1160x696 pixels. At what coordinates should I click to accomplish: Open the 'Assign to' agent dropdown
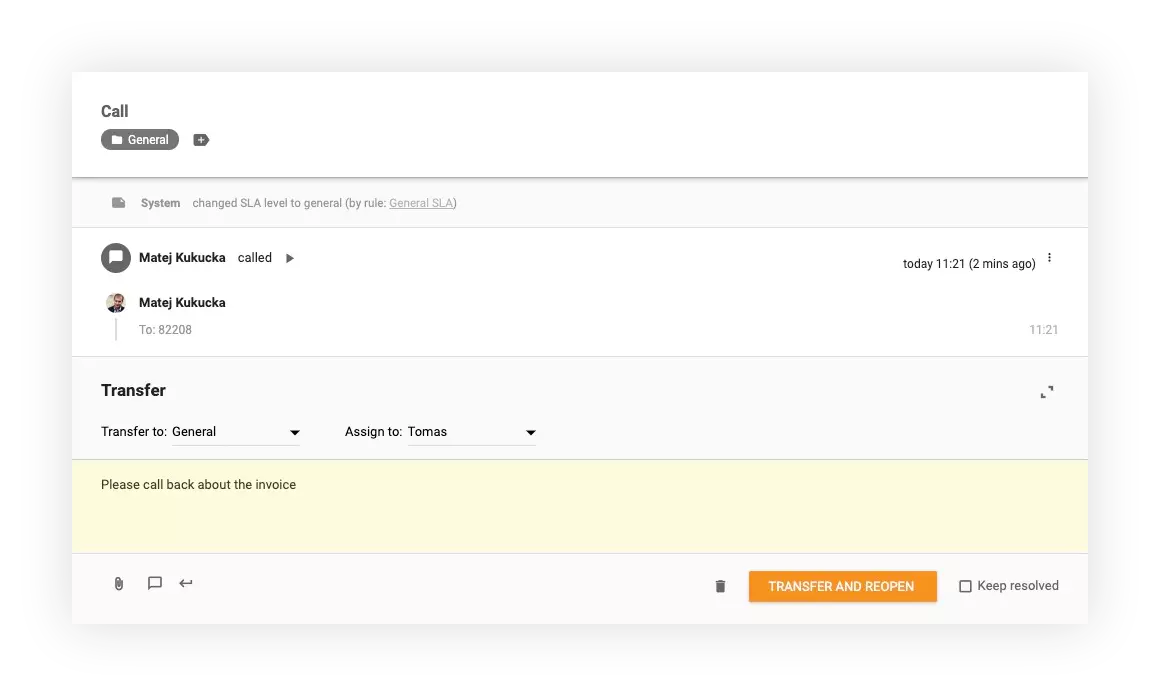[531, 431]
